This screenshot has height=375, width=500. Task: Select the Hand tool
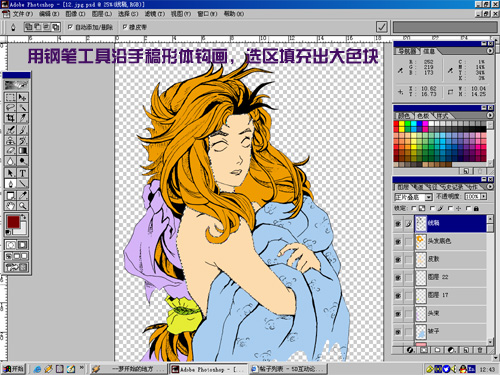click(x=10, y=206)
